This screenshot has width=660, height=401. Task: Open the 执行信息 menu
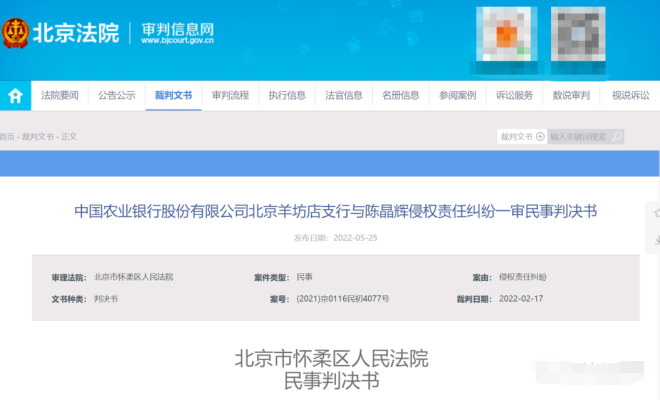click(287, 96)
